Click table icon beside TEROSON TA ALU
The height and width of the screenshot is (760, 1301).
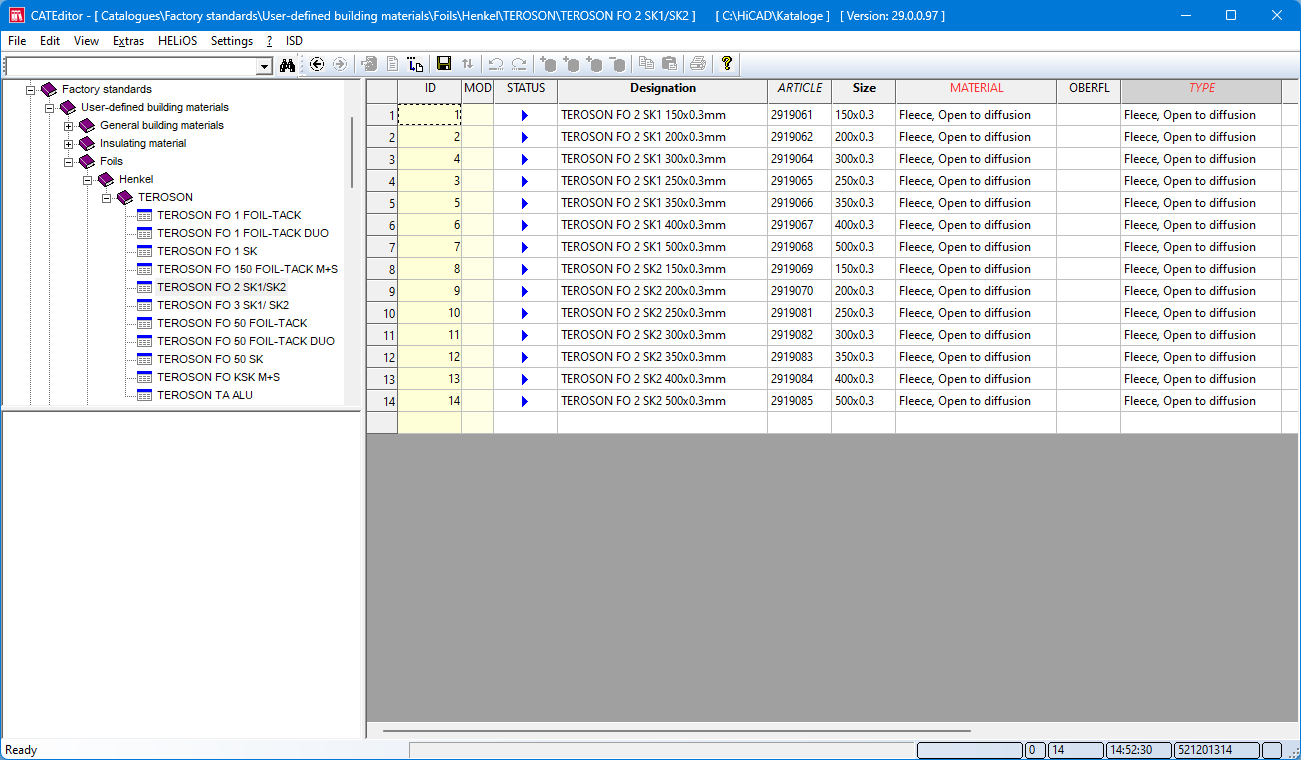tap(144, 396)
